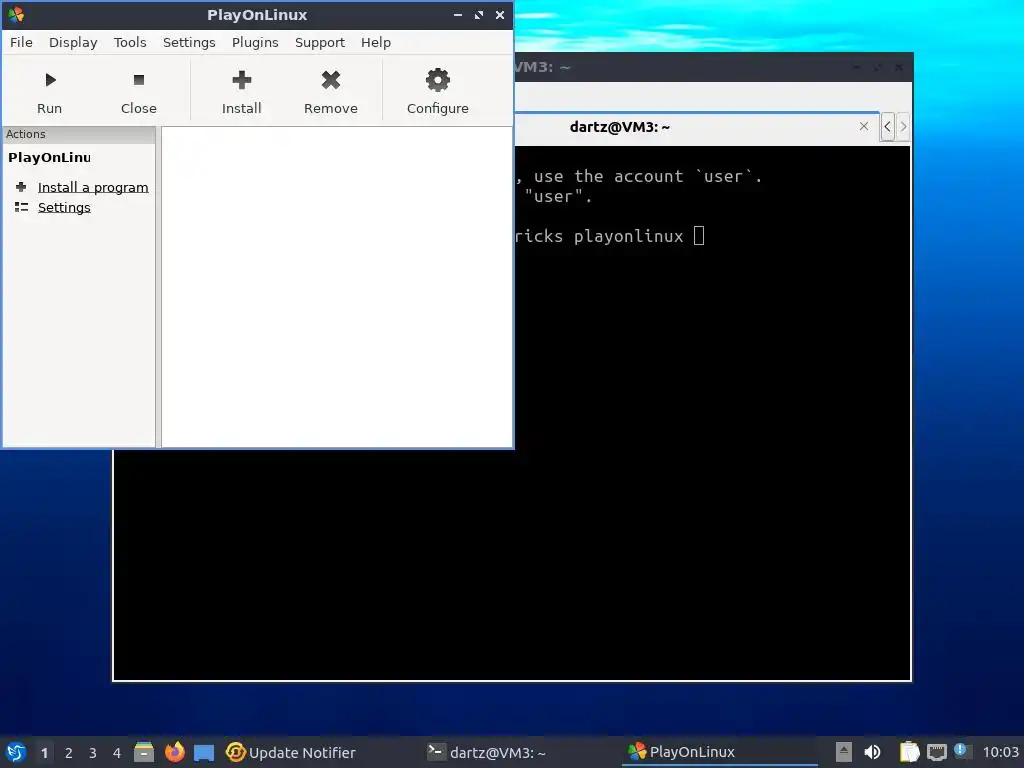The image size is (1024, 768).
Task: Click the clock showing 10:03
Action: point(1000,752)
